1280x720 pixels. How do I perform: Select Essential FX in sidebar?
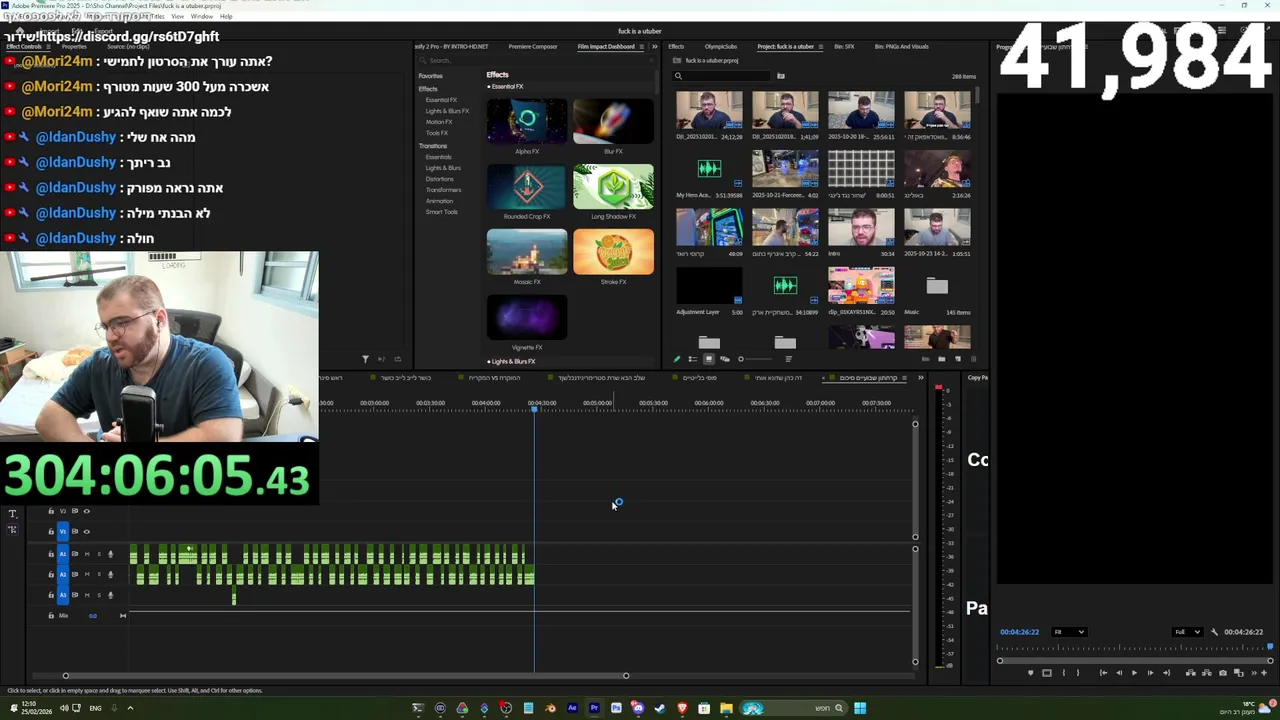[x=441, y=100]
